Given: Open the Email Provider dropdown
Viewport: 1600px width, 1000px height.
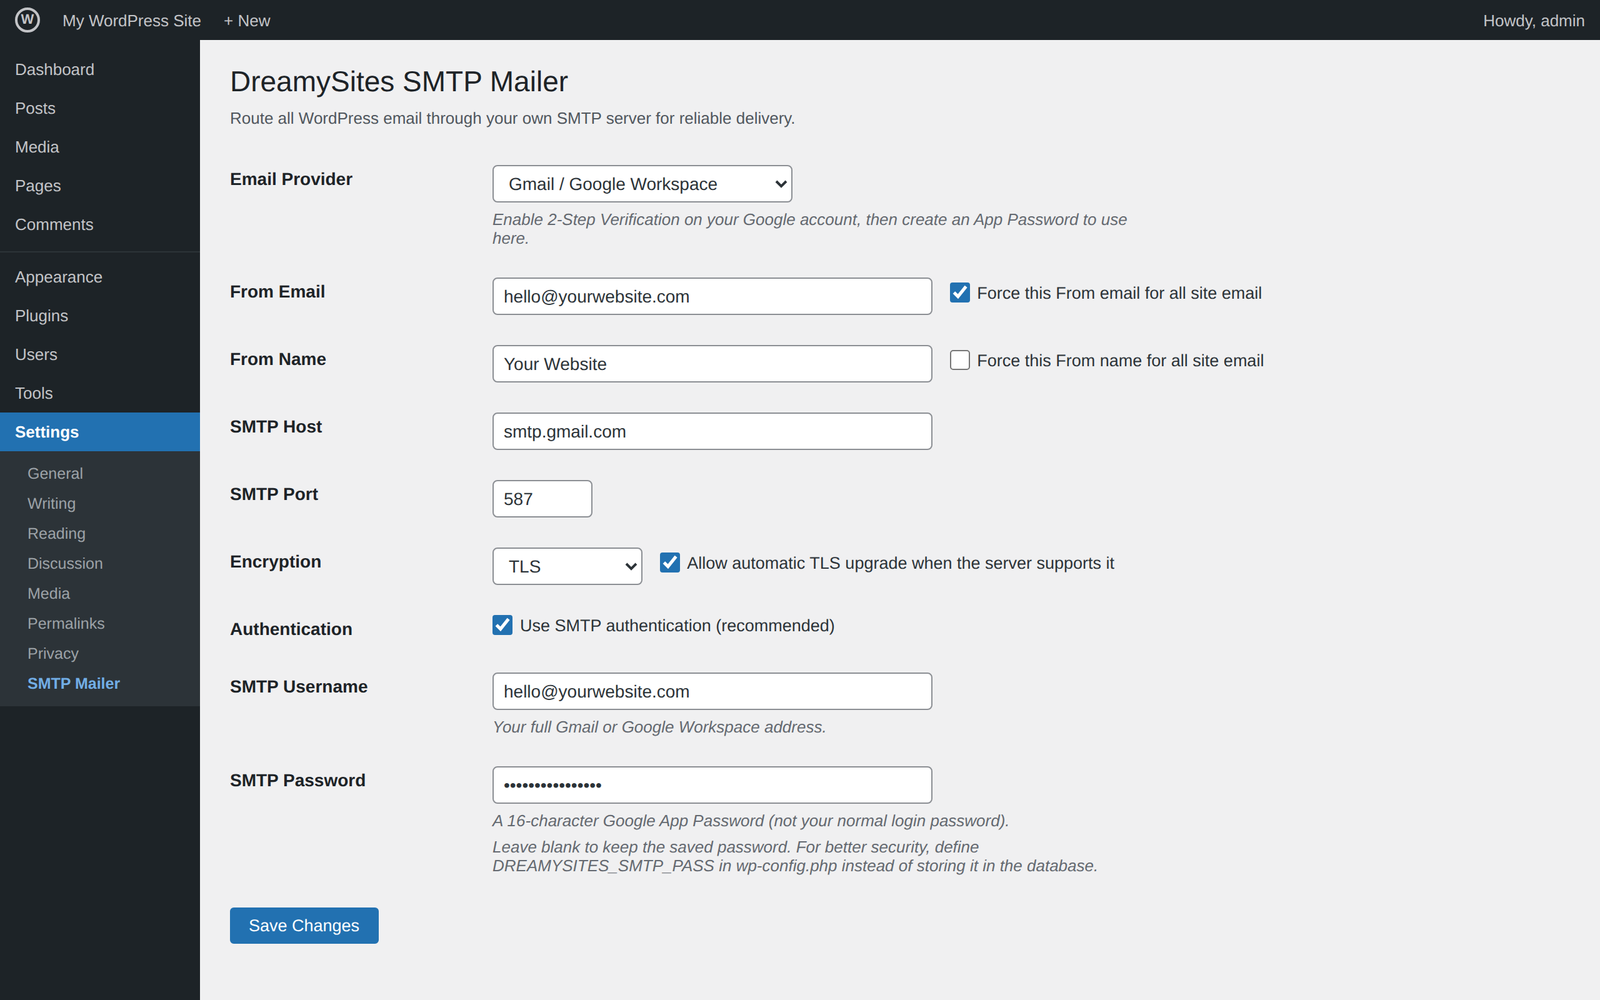Looking at the screenshot, I should click(642, 184).
